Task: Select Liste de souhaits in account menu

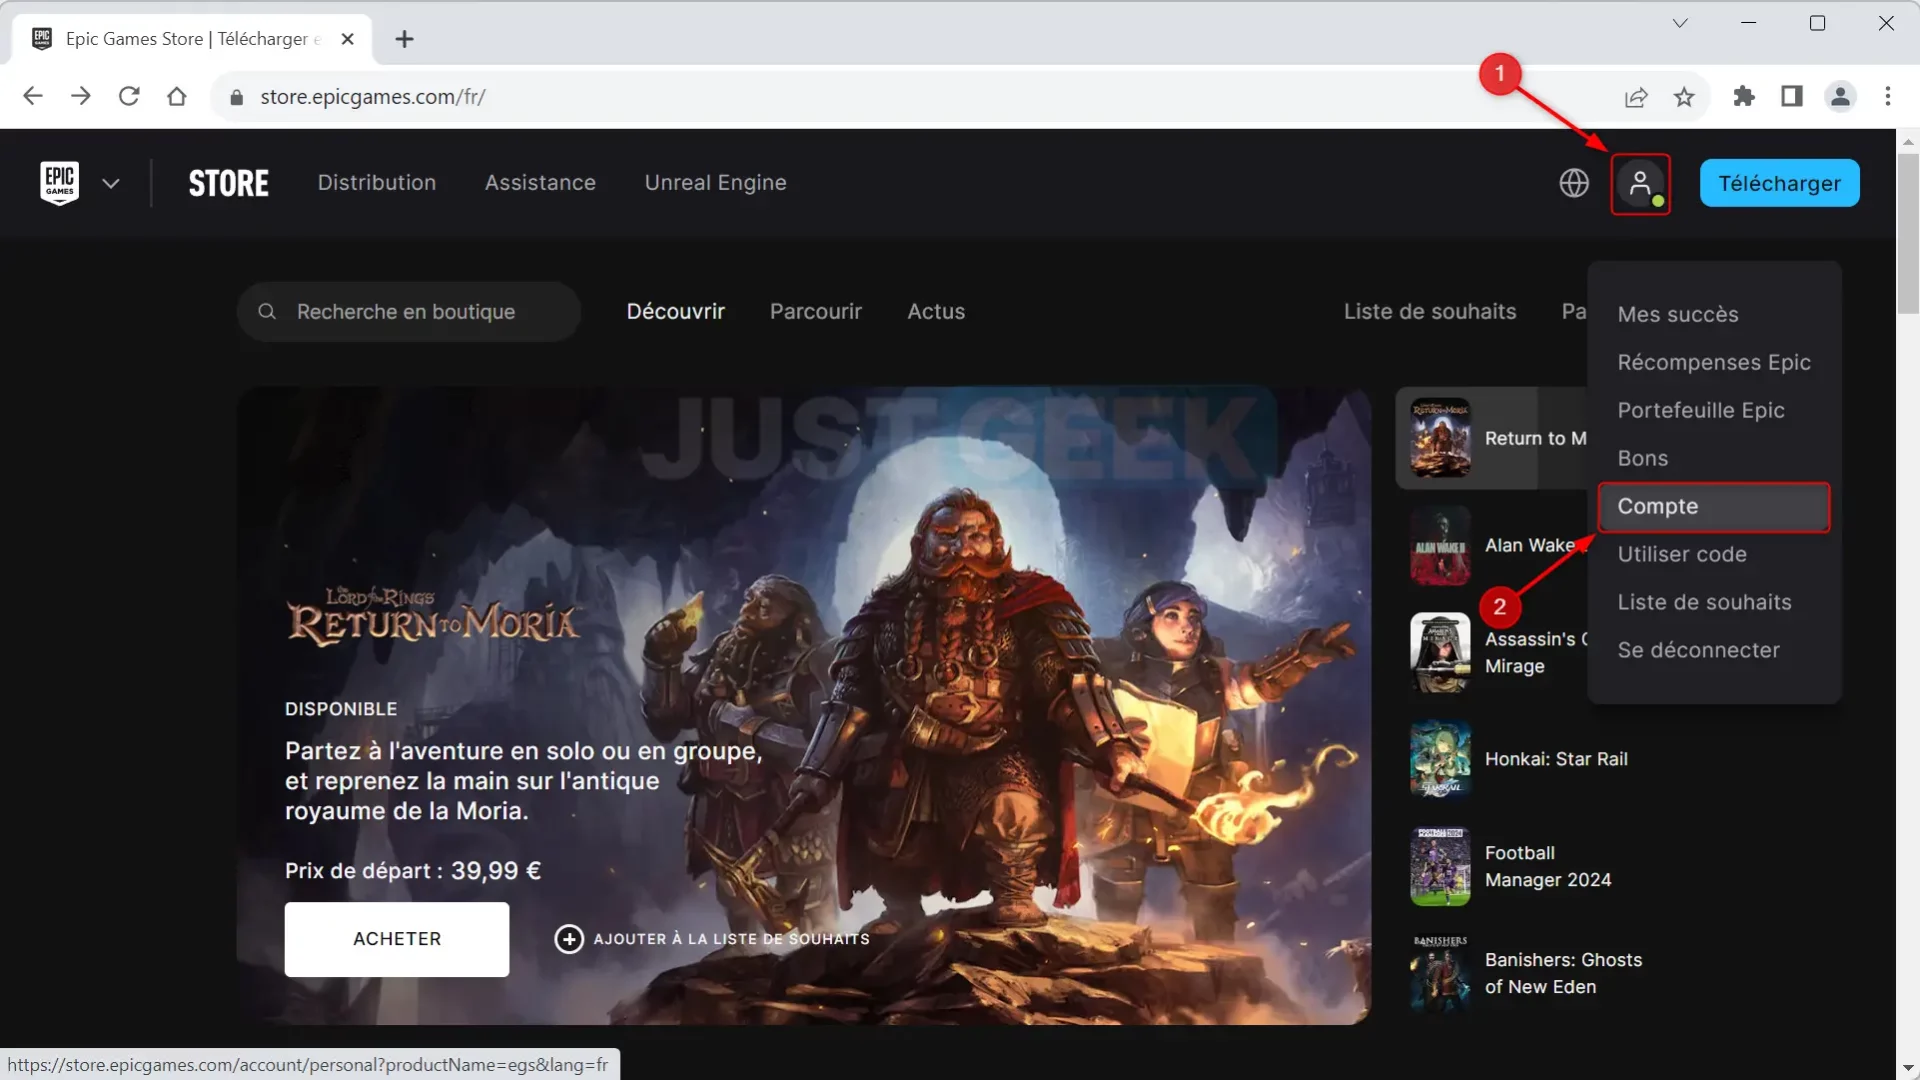Action: pos(1704,602)
